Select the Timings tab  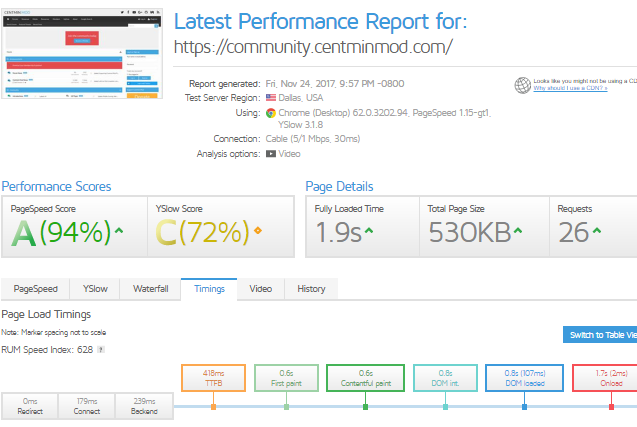(x=209, y=289)
